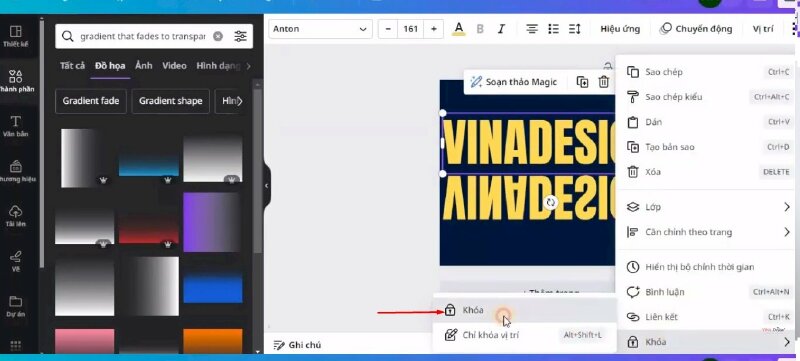Screen dimensions: 800x361
Task: Open the Dự án projects sidebar tab
Action: pyautogui.click(x=16, y=306)
